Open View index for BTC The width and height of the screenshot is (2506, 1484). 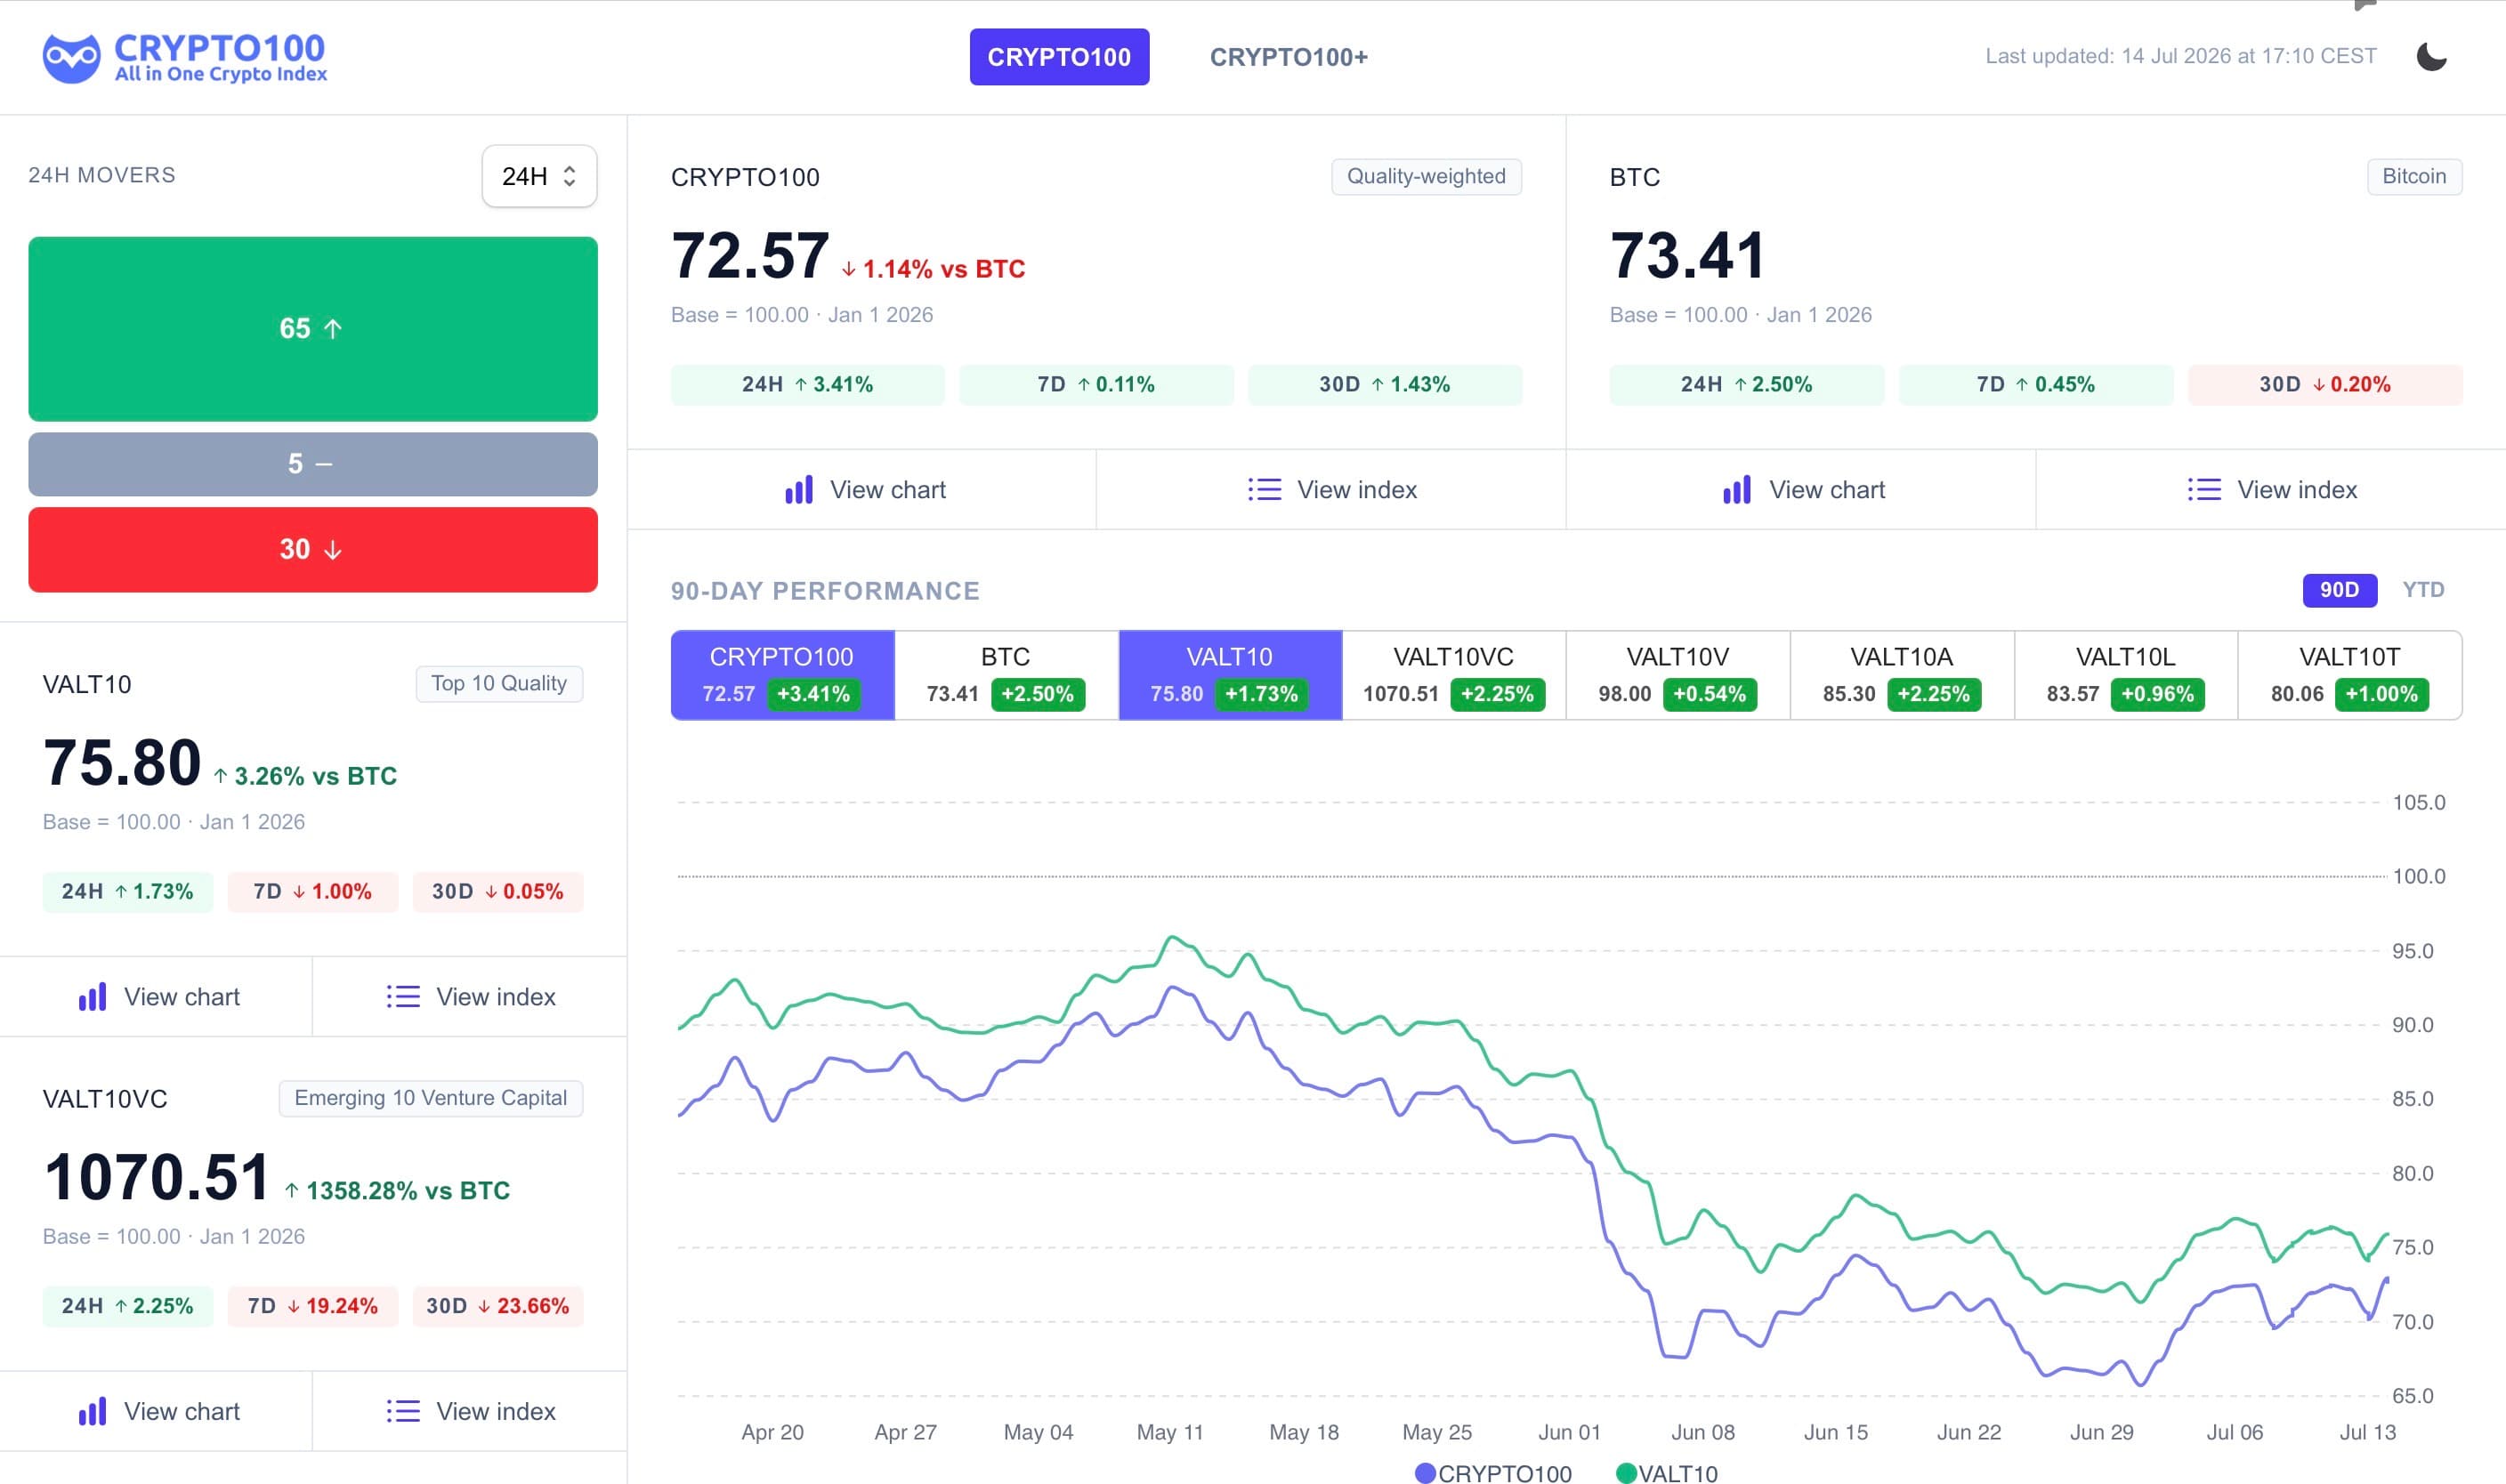click(2270, 489)
